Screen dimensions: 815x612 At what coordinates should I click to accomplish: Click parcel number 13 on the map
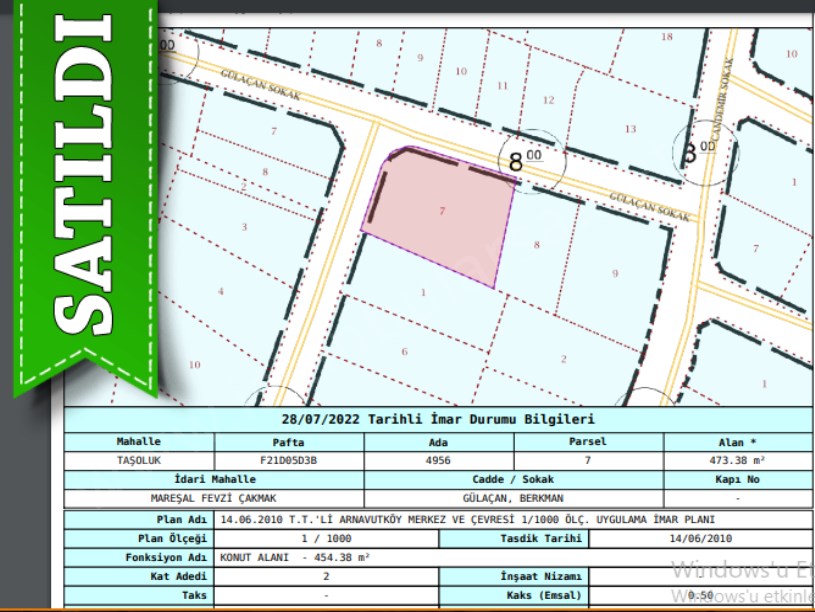click(x=629, y=129)
